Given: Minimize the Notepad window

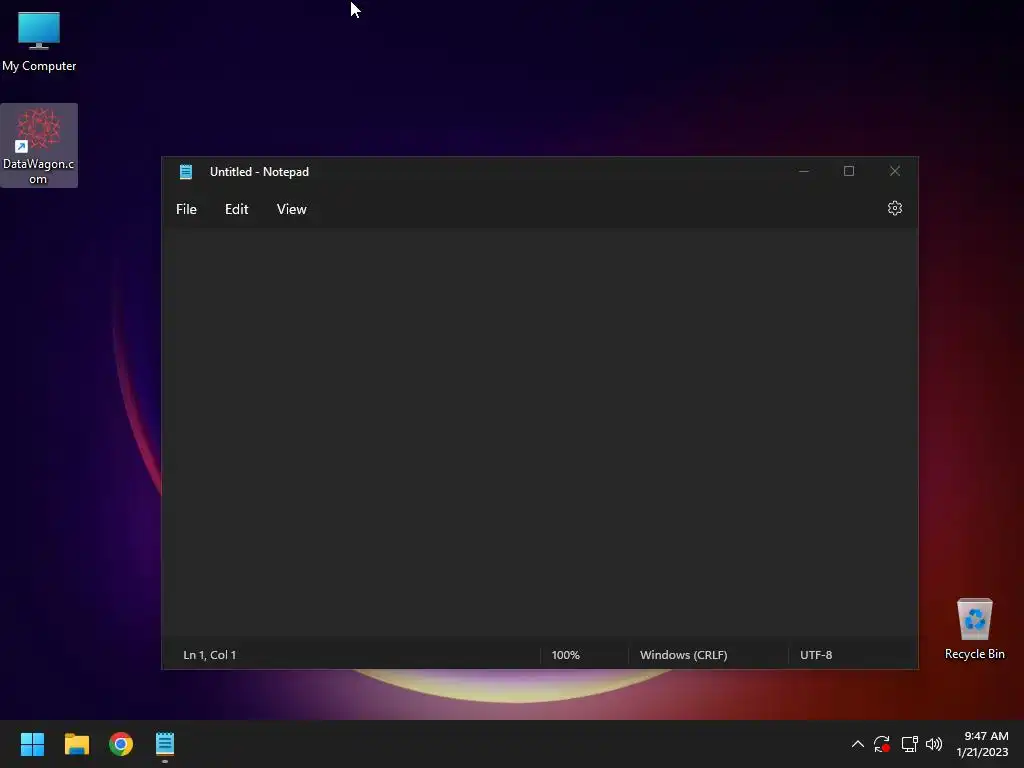Looking at the screenshot, I should [x=804, y=171].
